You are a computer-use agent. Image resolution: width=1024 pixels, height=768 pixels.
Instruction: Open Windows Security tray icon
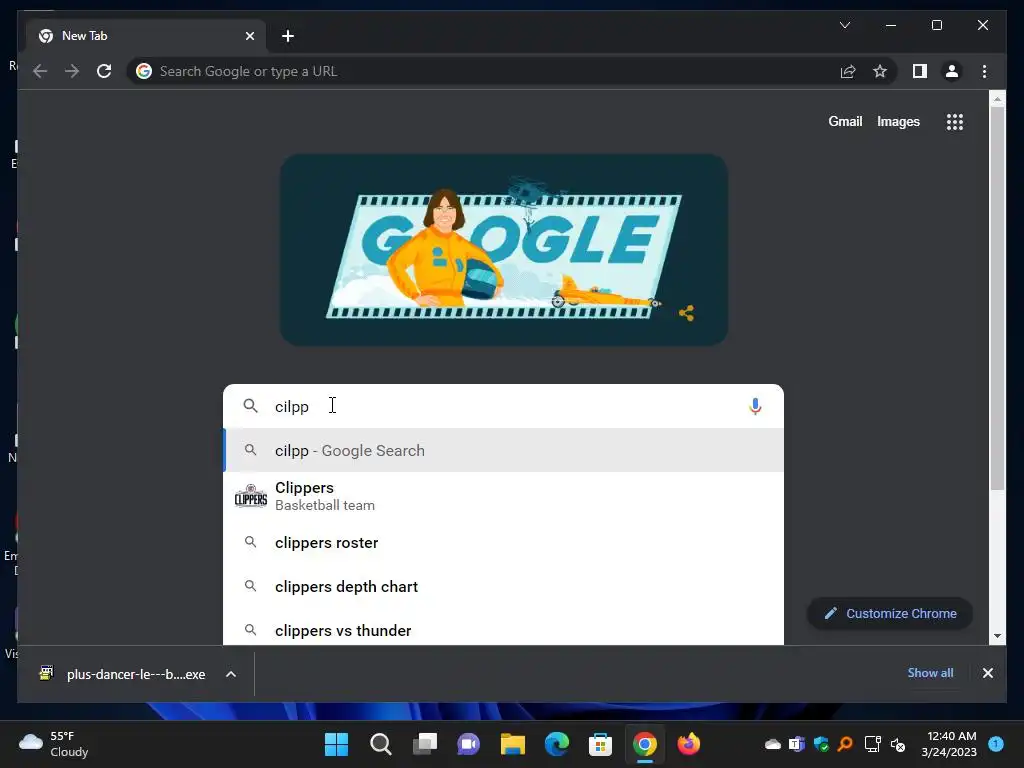pyautogui.click(x=821, y=744)
